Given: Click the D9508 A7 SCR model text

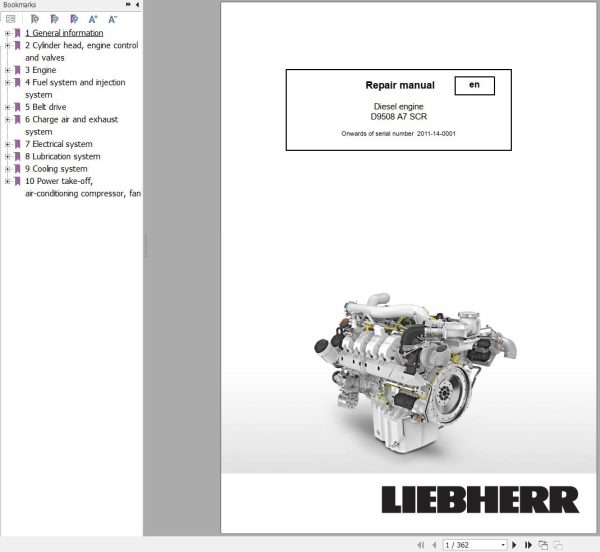Looking at the screenshot, I should pos(398,117).
